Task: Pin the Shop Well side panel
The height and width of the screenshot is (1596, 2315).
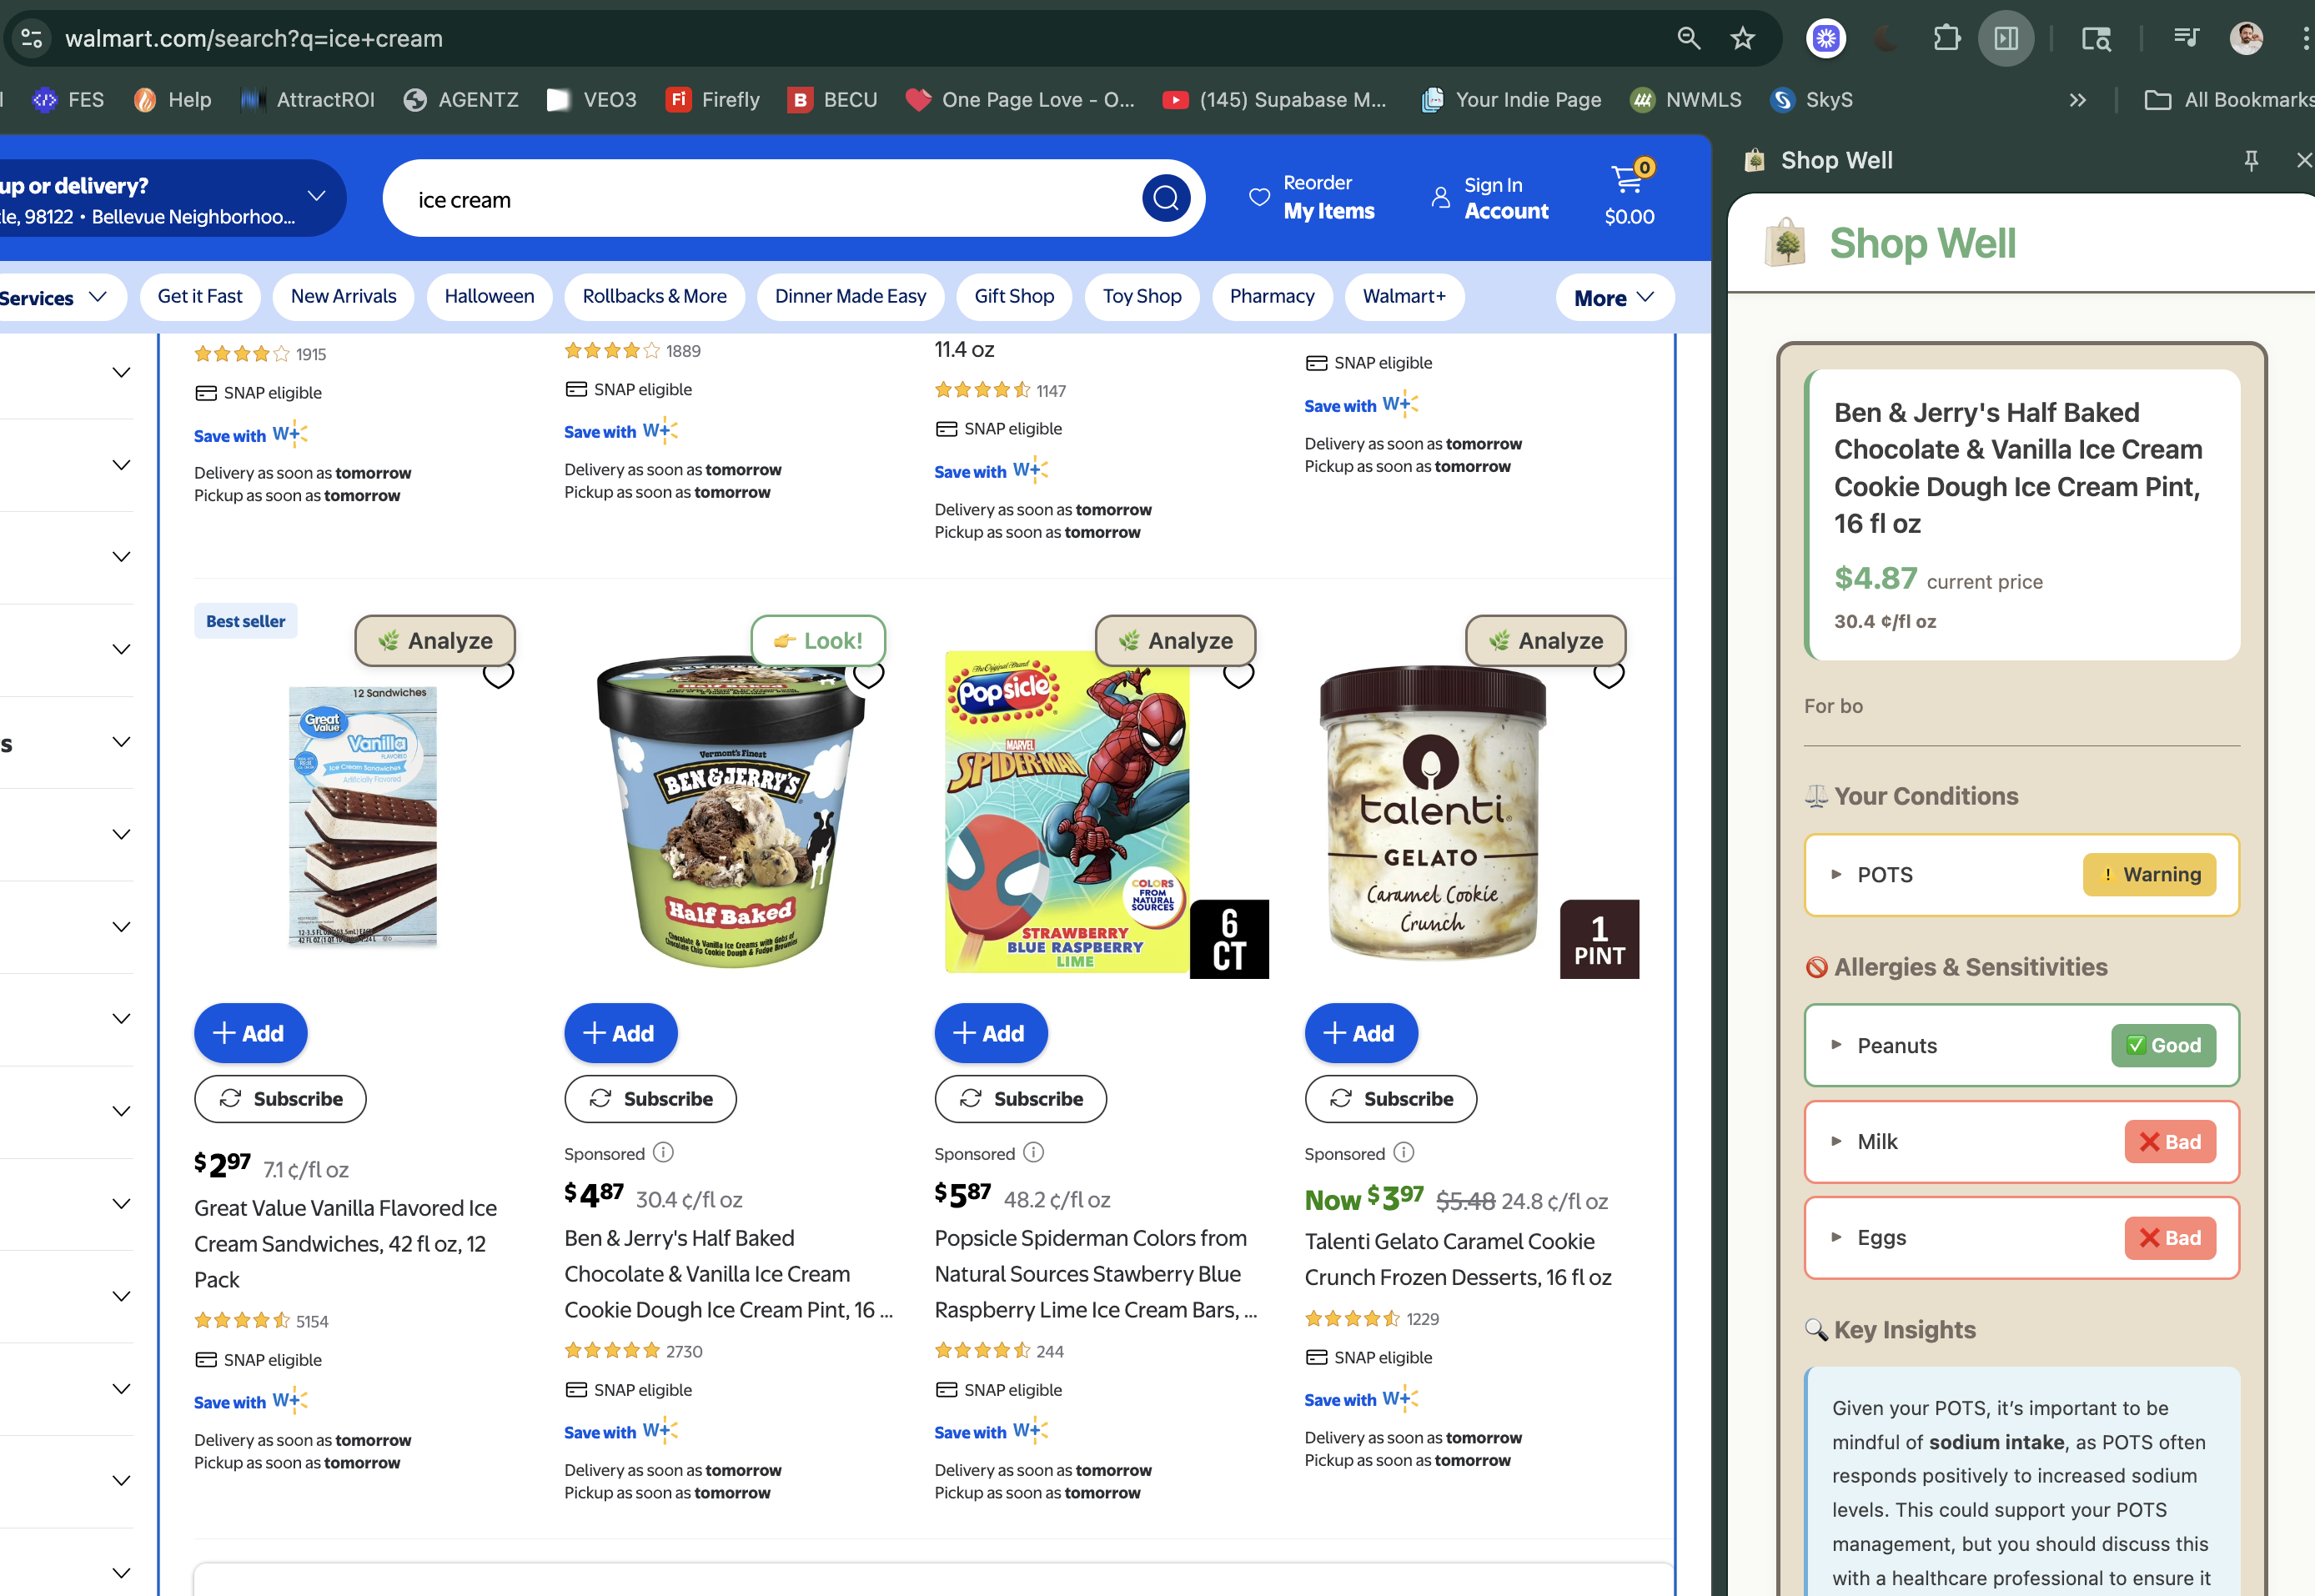Action: (x=2251, y=160)
